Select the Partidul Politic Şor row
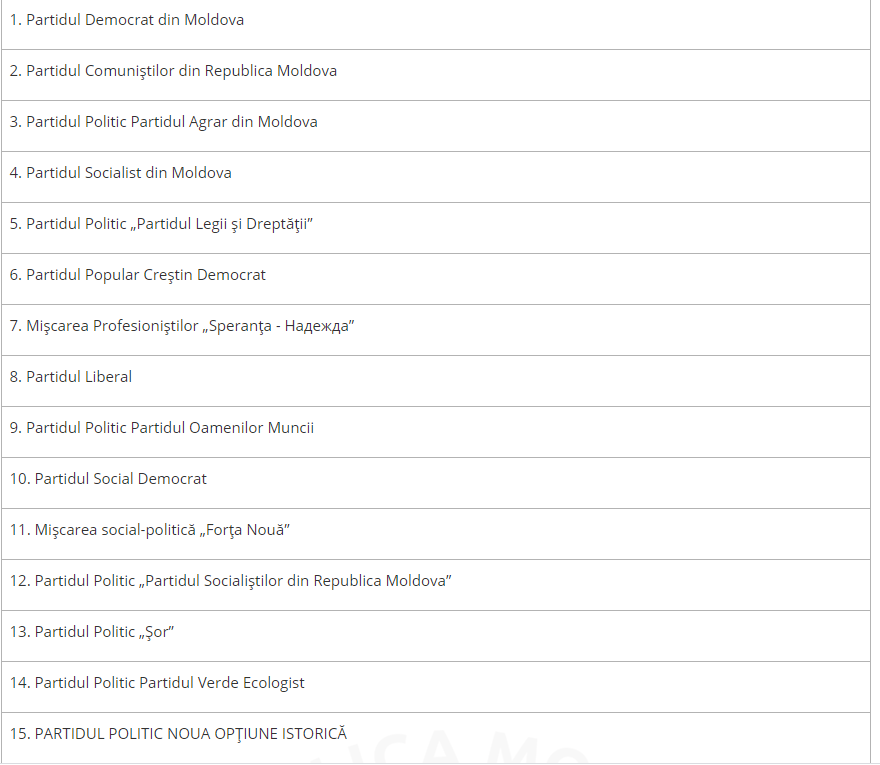 [436, 636]
